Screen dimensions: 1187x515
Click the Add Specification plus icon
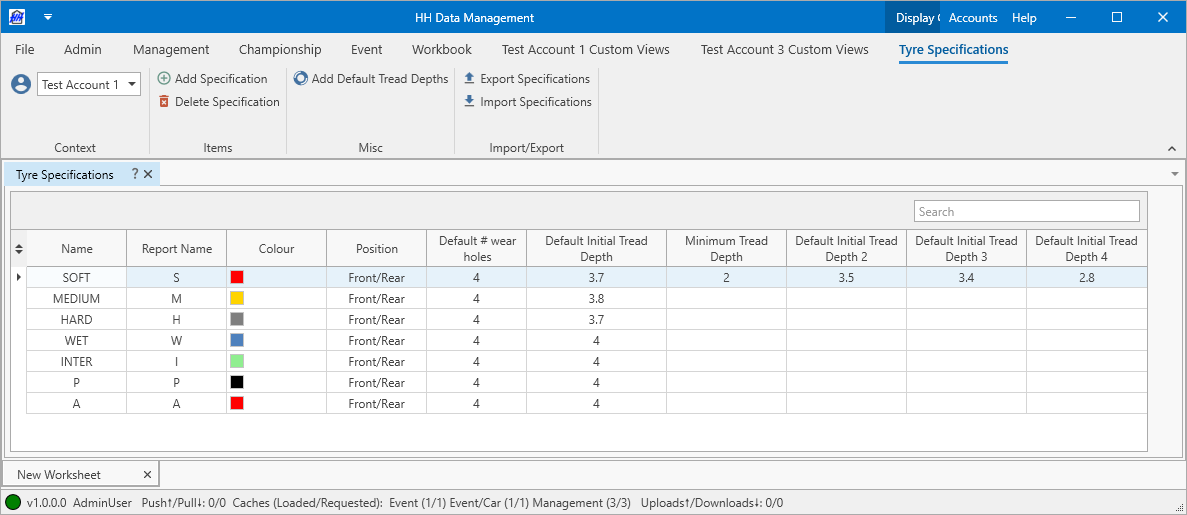point(164,79)
